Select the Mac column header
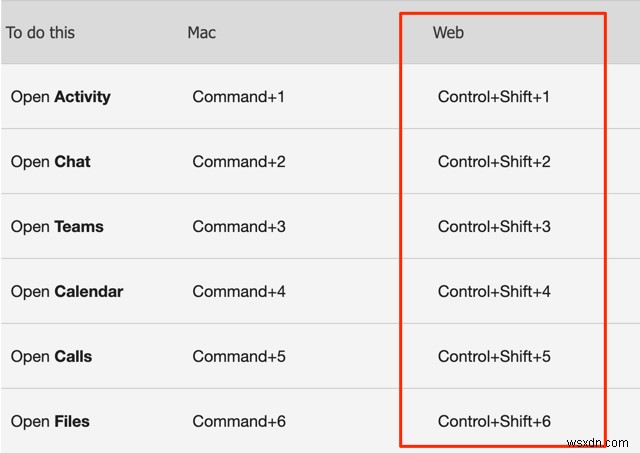The image size is (640, 453). tap(201, 33)
